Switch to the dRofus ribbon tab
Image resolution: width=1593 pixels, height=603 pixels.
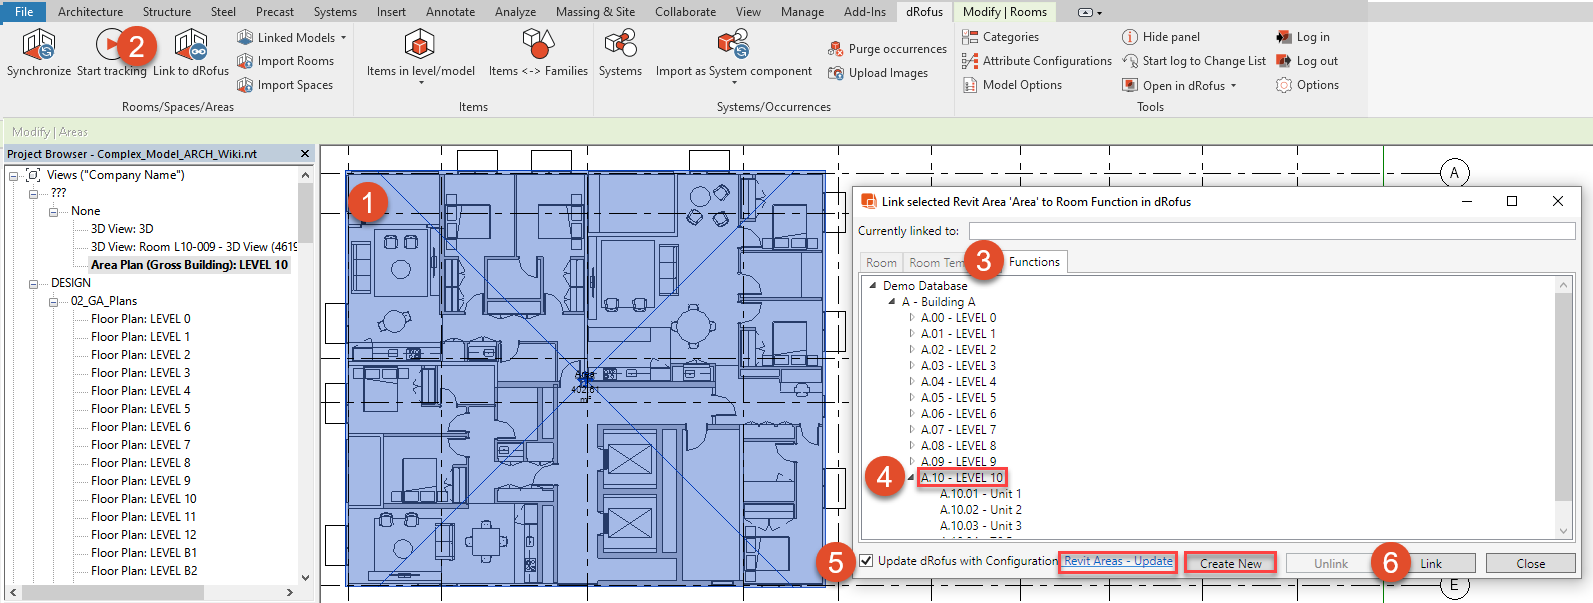tap(924, 12)
